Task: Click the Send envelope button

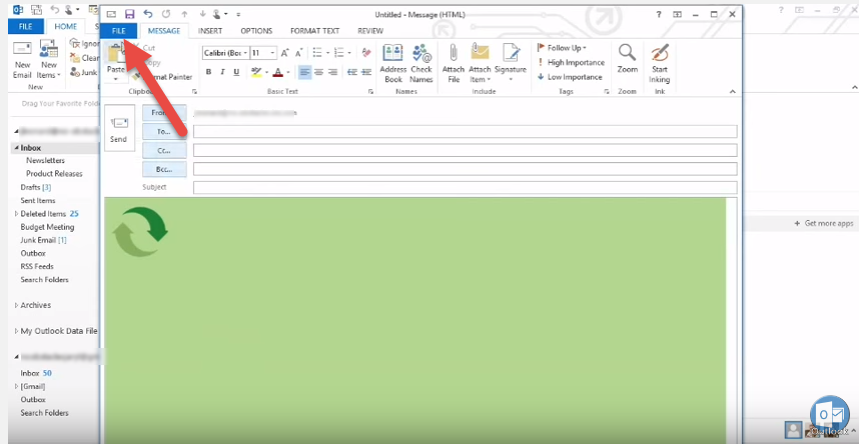Action: tap(118, 128)
